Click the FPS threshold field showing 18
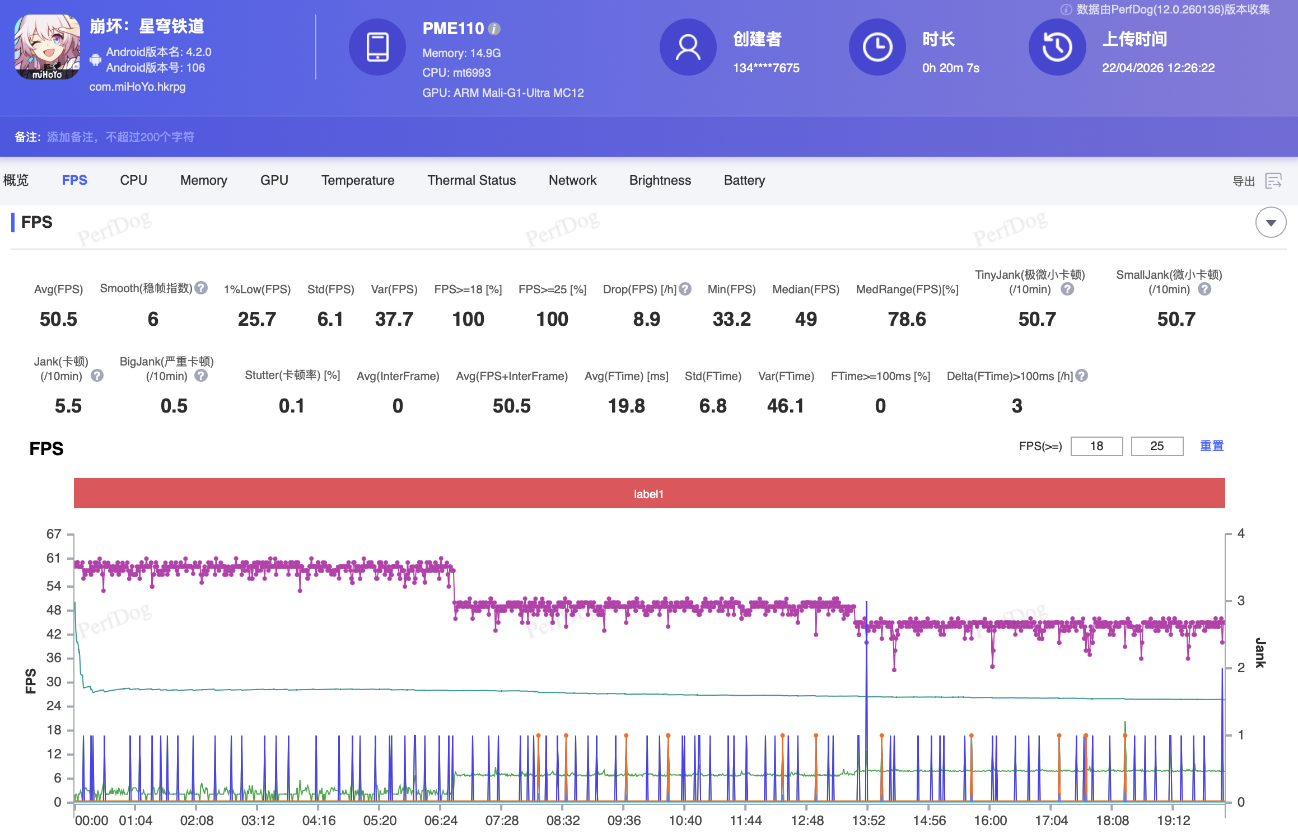 [1096, 446]
